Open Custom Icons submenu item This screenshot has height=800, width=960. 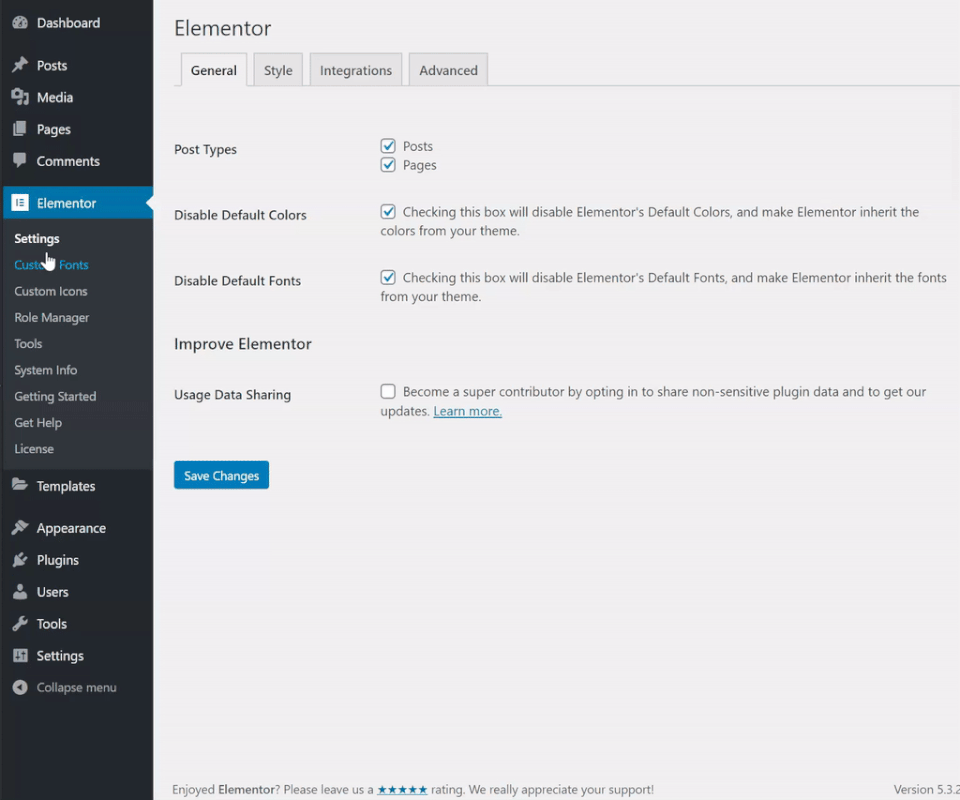(x=51, y=291)
